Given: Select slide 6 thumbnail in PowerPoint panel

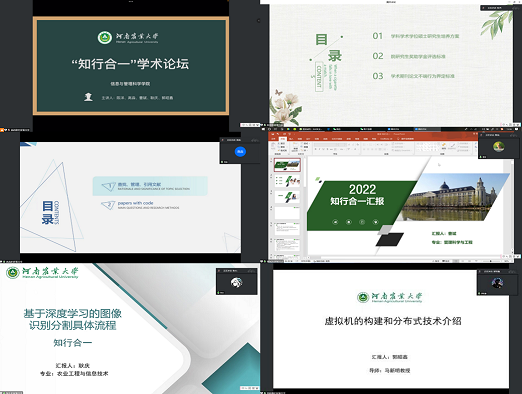Looking at the screenshot, I should tap(287, 245).
